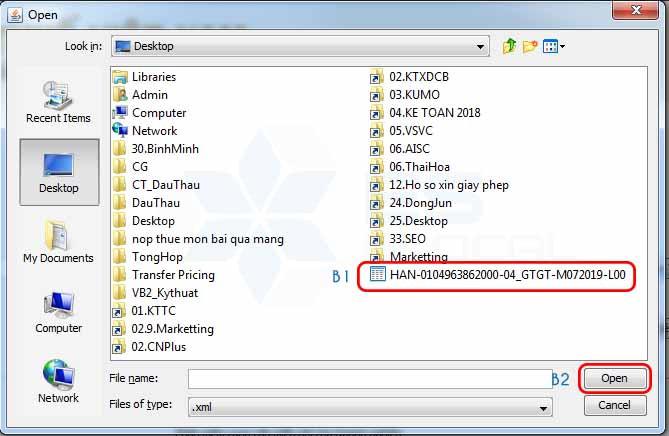Select Computer in the places sidebar

[58, 312]
